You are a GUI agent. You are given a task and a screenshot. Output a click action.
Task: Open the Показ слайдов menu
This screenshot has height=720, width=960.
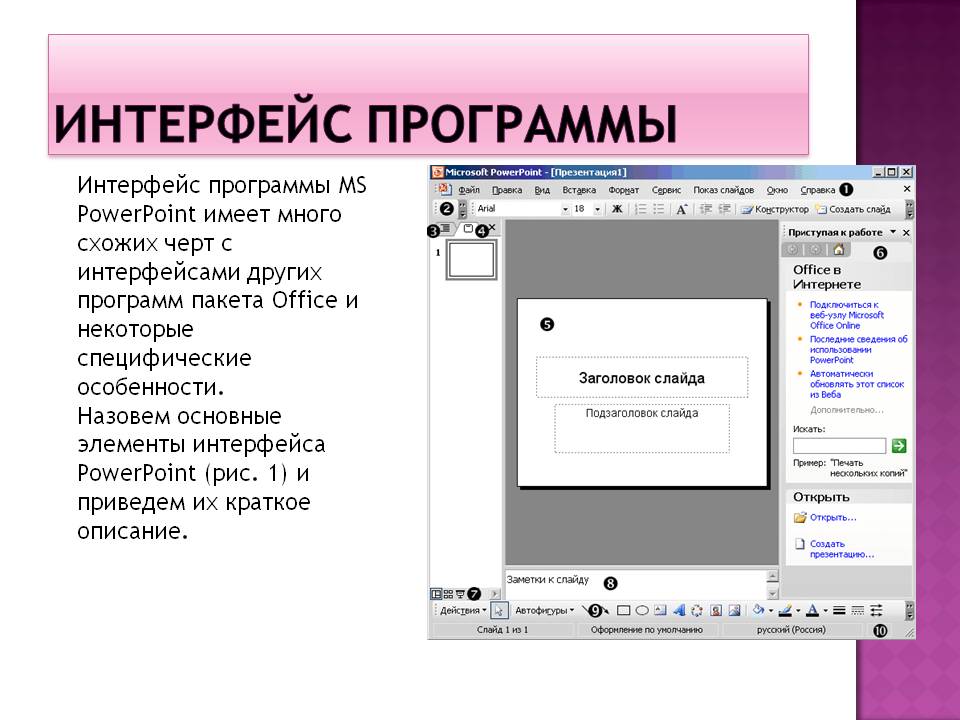point(723,189)
